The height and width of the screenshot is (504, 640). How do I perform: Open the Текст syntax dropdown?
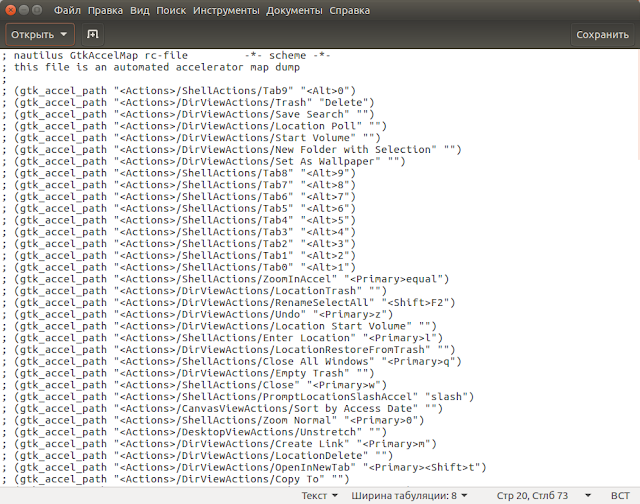click(320, 495)
